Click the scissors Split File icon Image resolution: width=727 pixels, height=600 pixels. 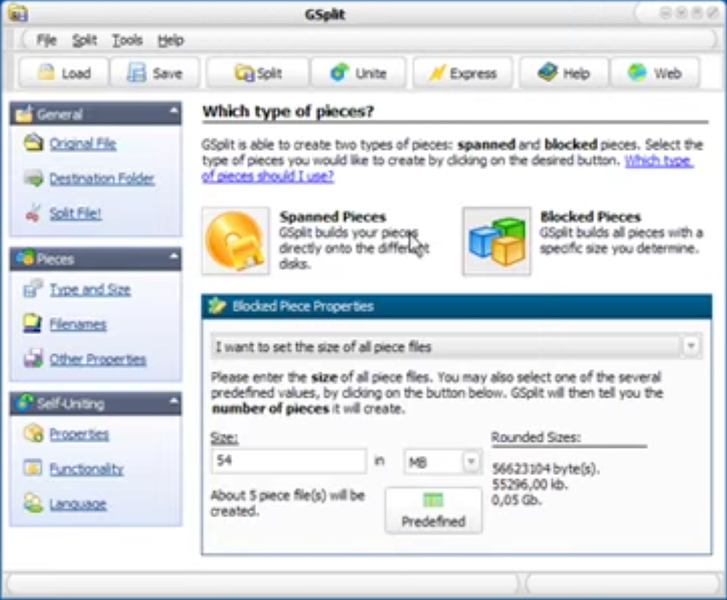tap(33, 213)
